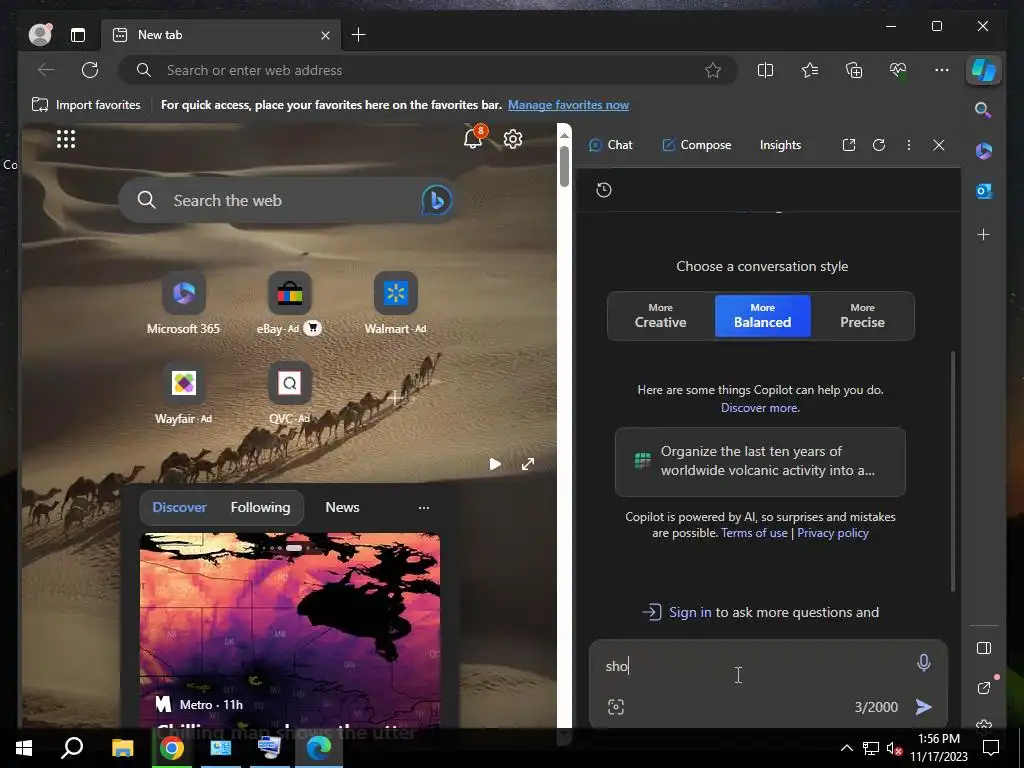
Task: Click the Bing chat icon in search box
Action: click(x=437, y=200)
